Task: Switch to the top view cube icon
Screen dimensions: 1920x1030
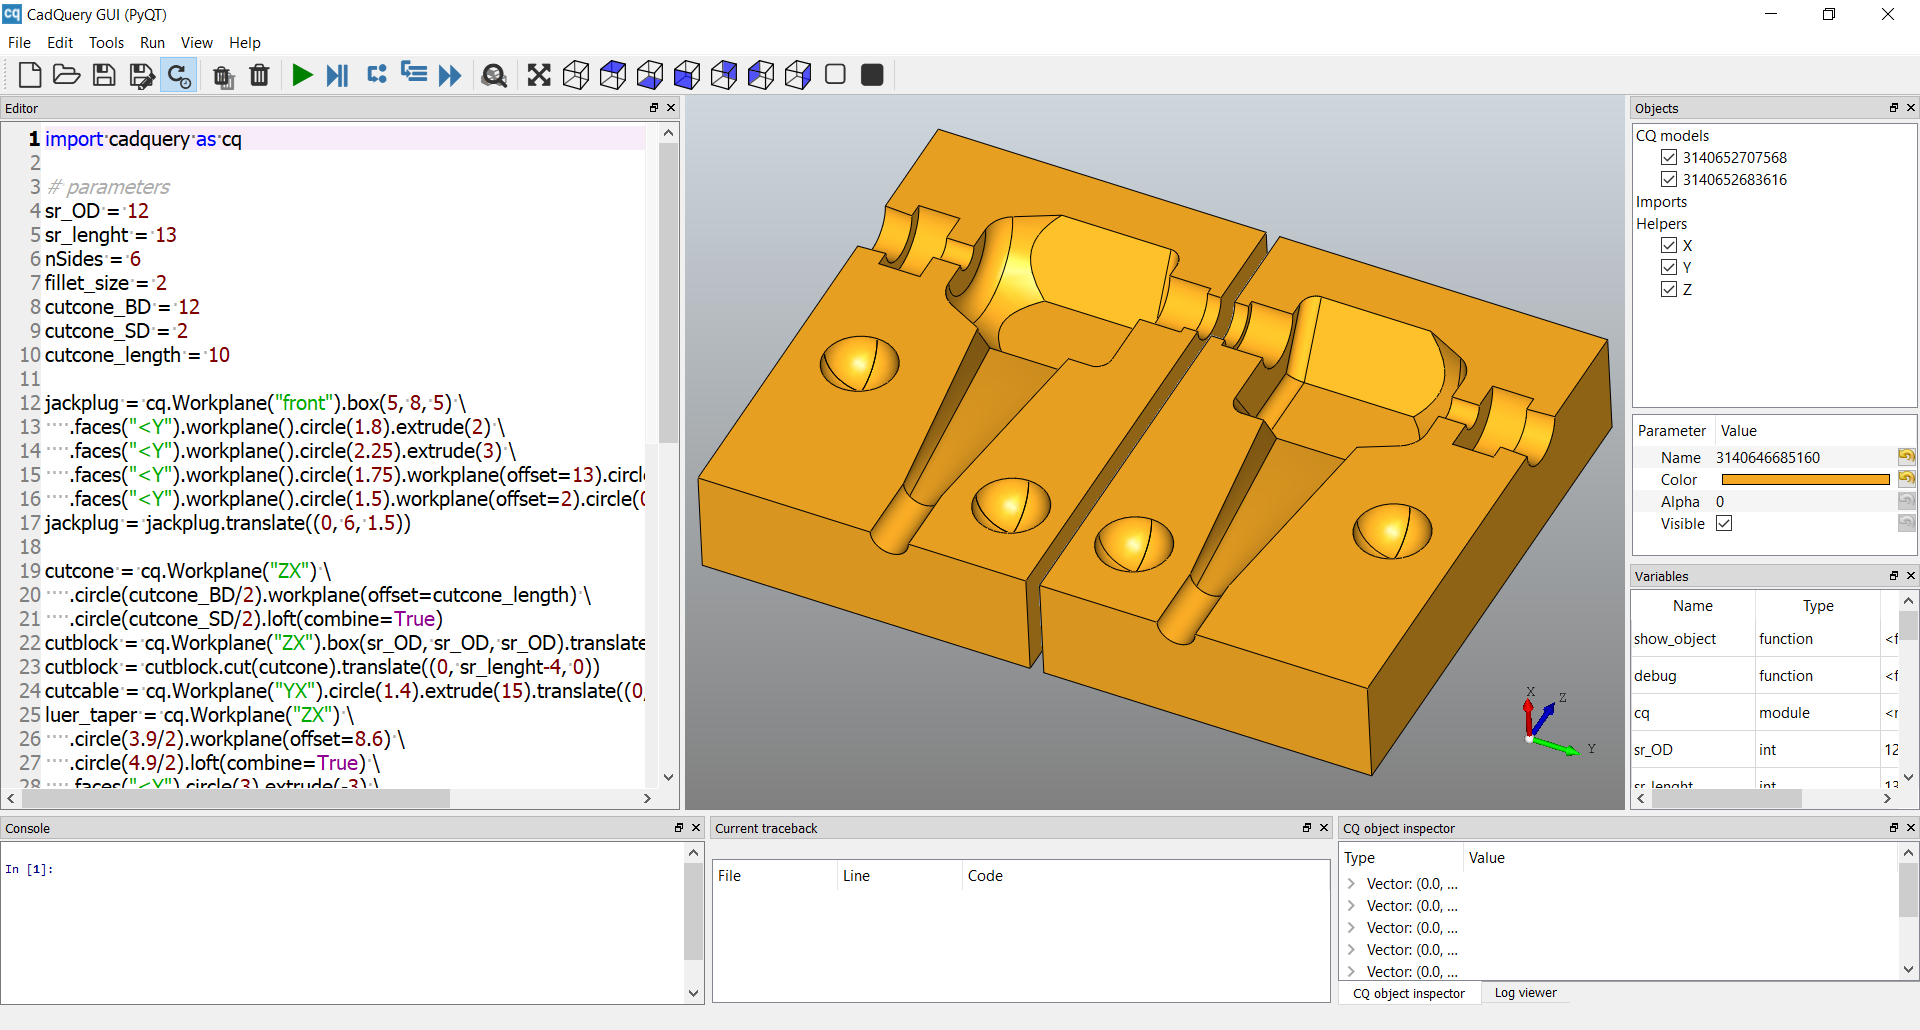Action: coord(613,75)
